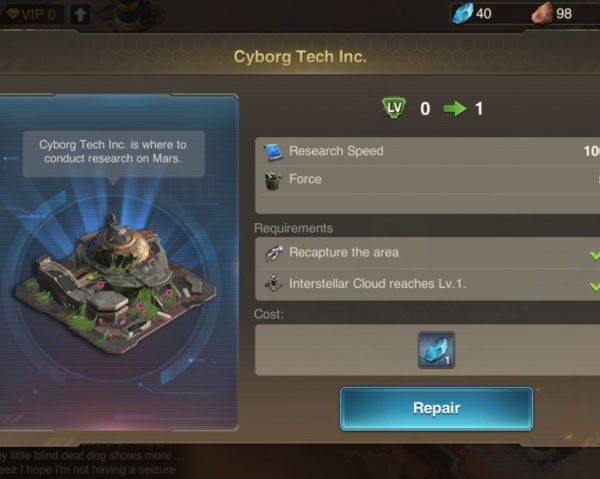
Task: Tap the red ore resource counter 98
Action: (553, 13)
